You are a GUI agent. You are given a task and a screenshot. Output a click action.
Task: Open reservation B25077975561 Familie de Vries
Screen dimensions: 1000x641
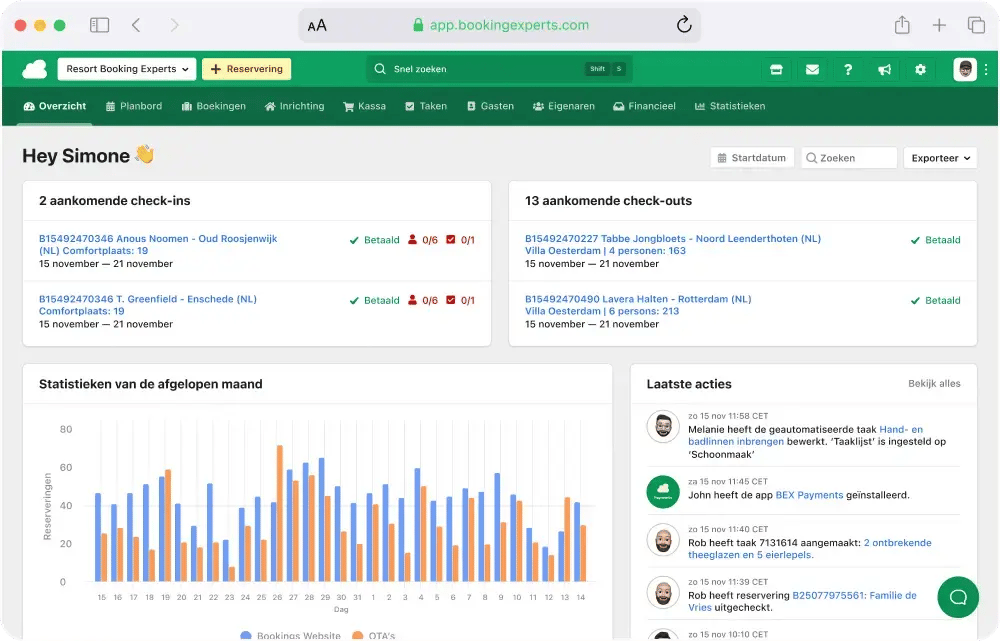pos(802,601)
